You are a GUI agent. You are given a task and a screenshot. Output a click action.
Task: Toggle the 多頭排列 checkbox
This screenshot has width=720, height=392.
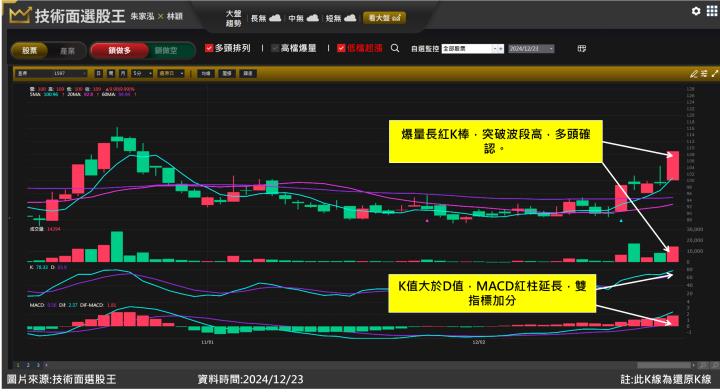[x=209, y=48]
